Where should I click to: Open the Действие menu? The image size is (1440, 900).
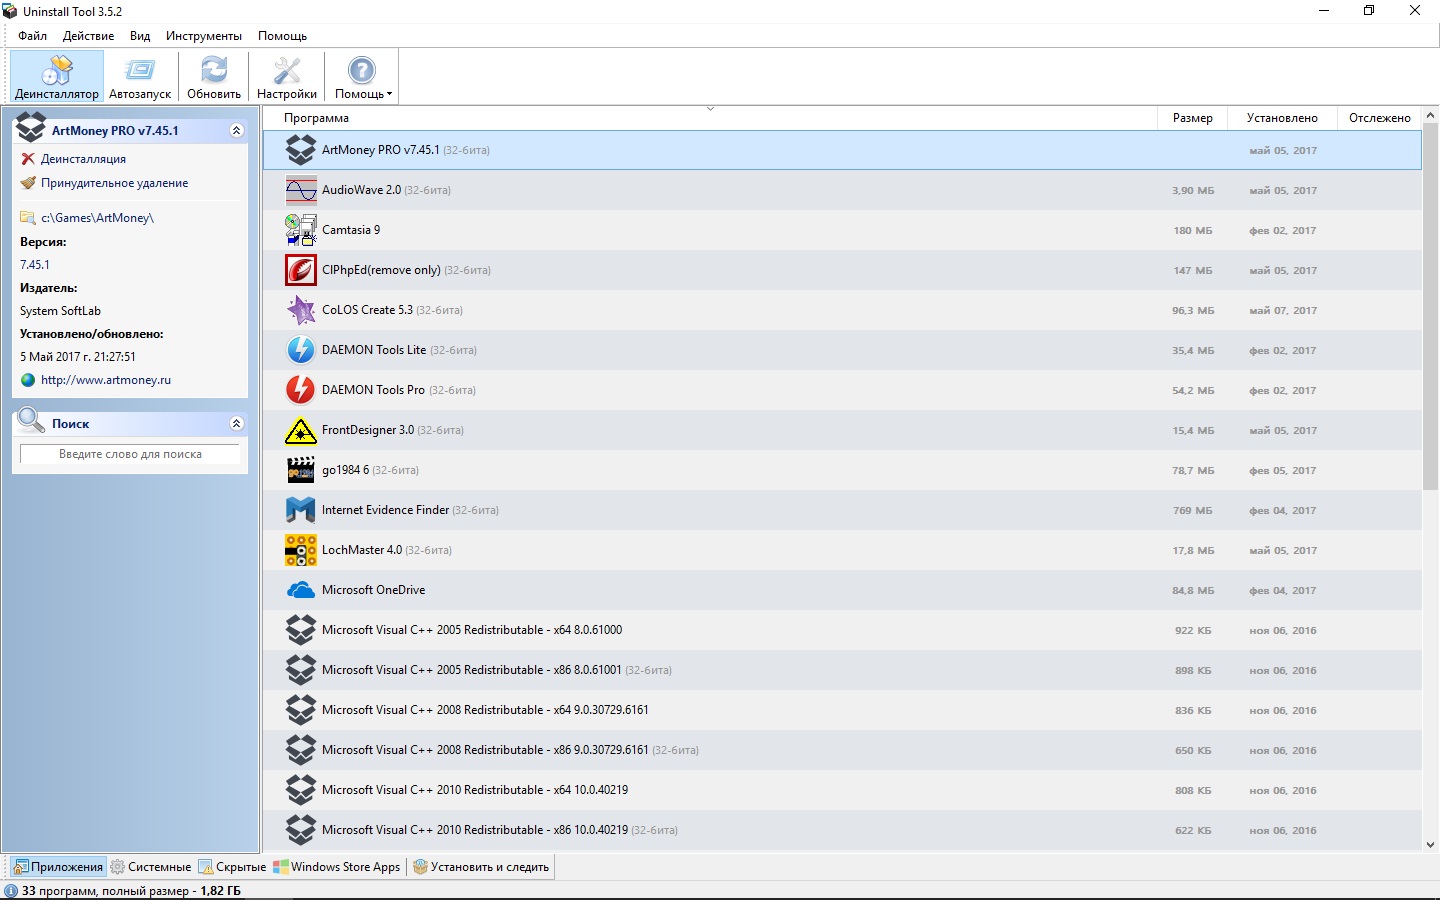tap(88, 36)
